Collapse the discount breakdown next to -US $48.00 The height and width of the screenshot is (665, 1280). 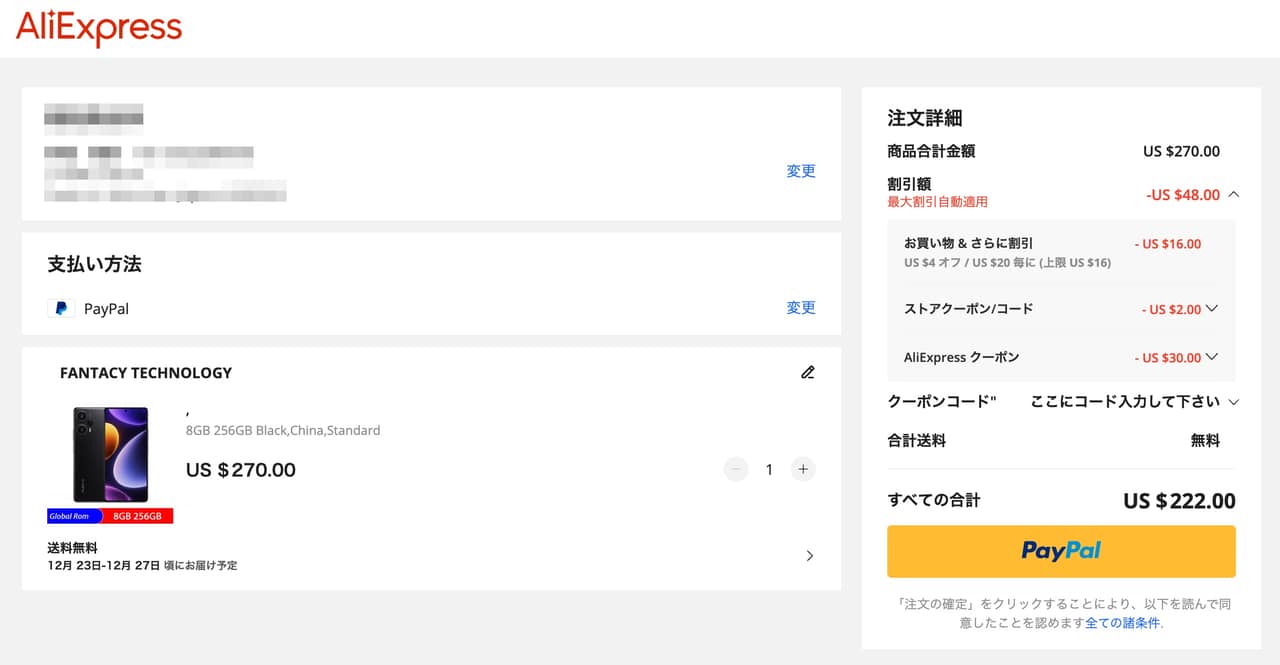[x=1233, y=194]
